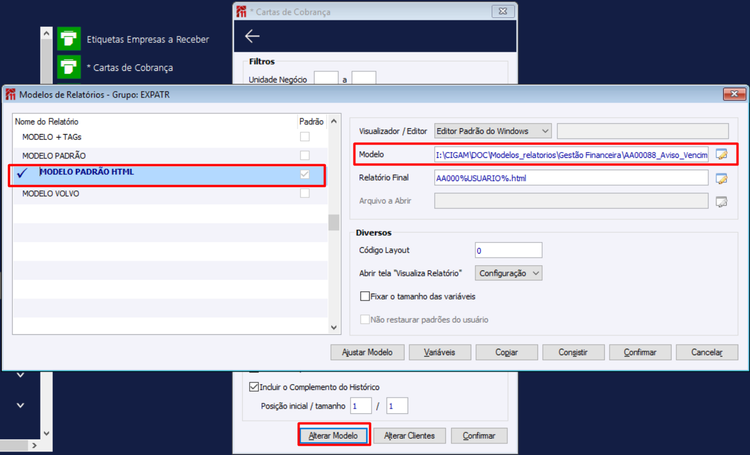Open the Visualizador / Editor dropdown
Image resolution: width=750 pixels, height=455 pixels.
(x=493, y=131)
